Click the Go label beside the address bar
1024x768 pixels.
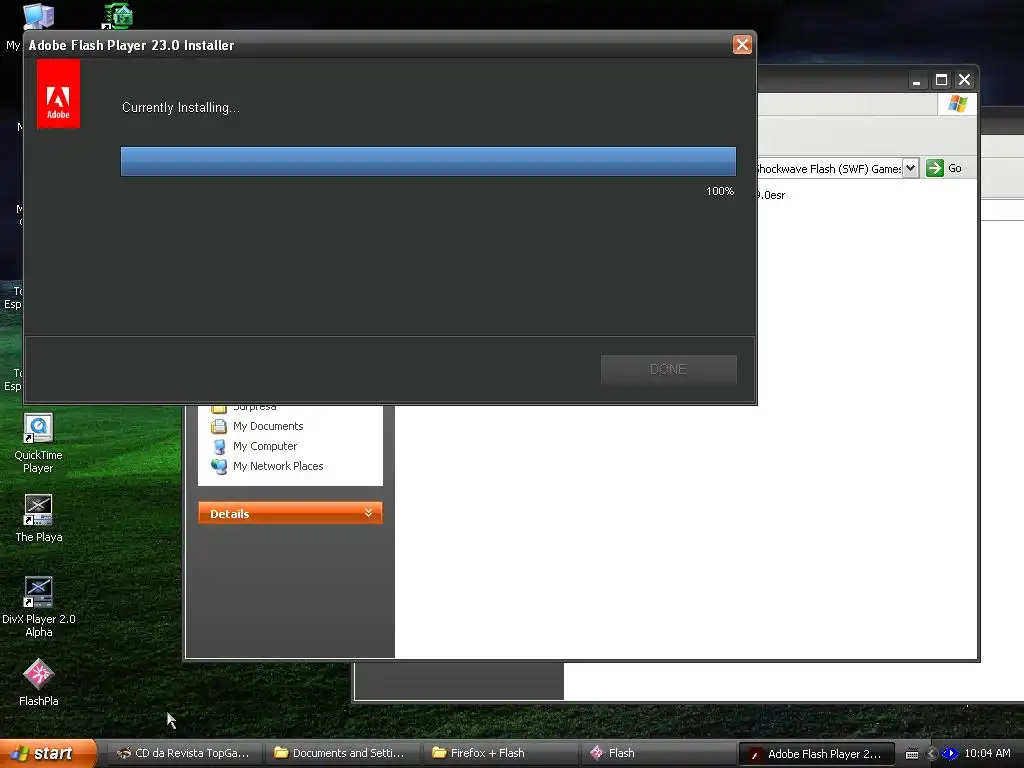pos(955,168)
